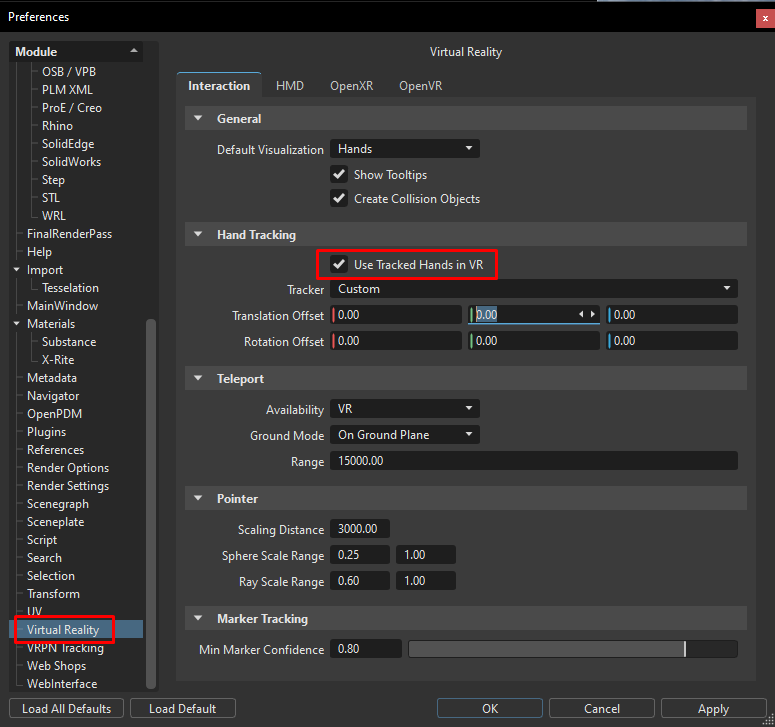Switch to the OpenXR tab
This screenshot has width=775, height=727.
(351, 86)
